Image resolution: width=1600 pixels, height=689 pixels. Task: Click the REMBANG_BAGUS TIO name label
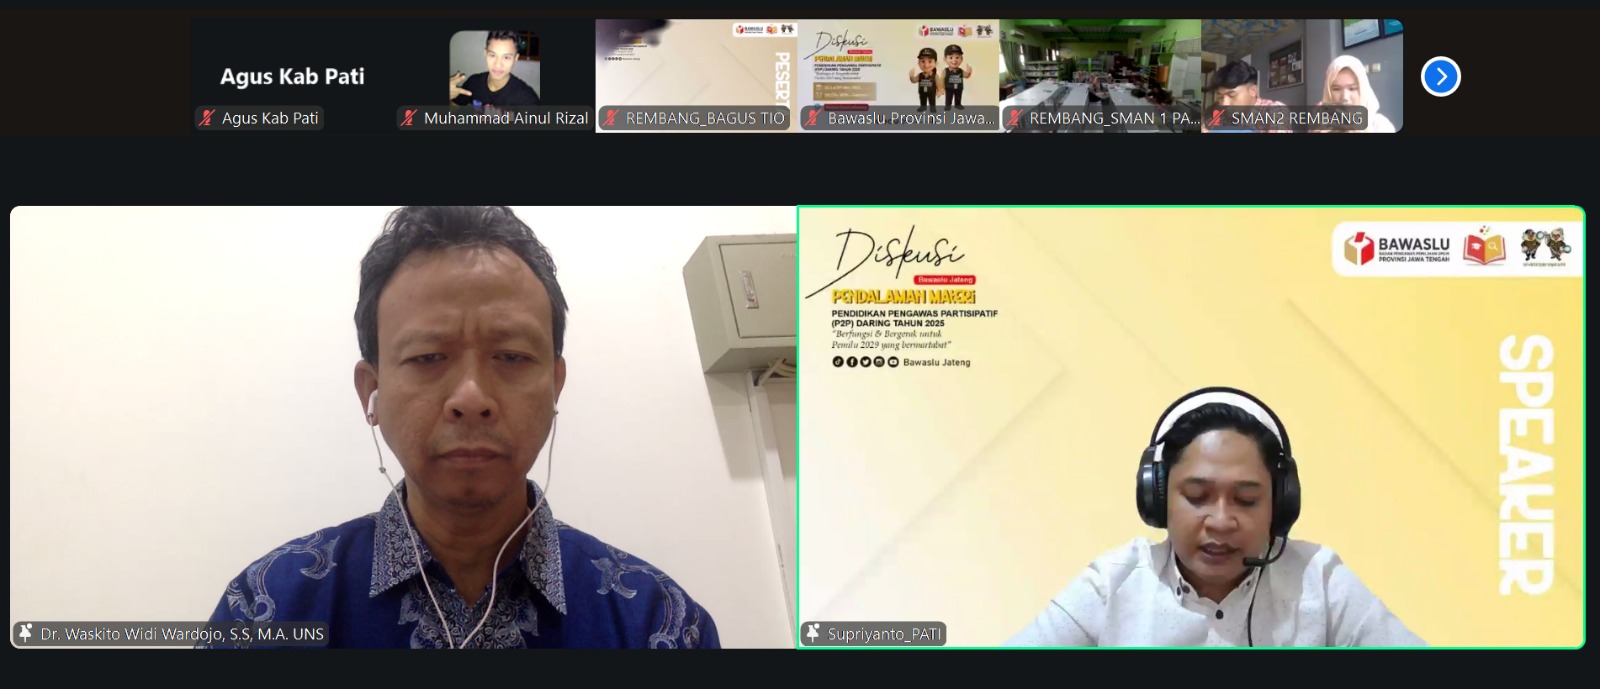[x=705, y=118]
